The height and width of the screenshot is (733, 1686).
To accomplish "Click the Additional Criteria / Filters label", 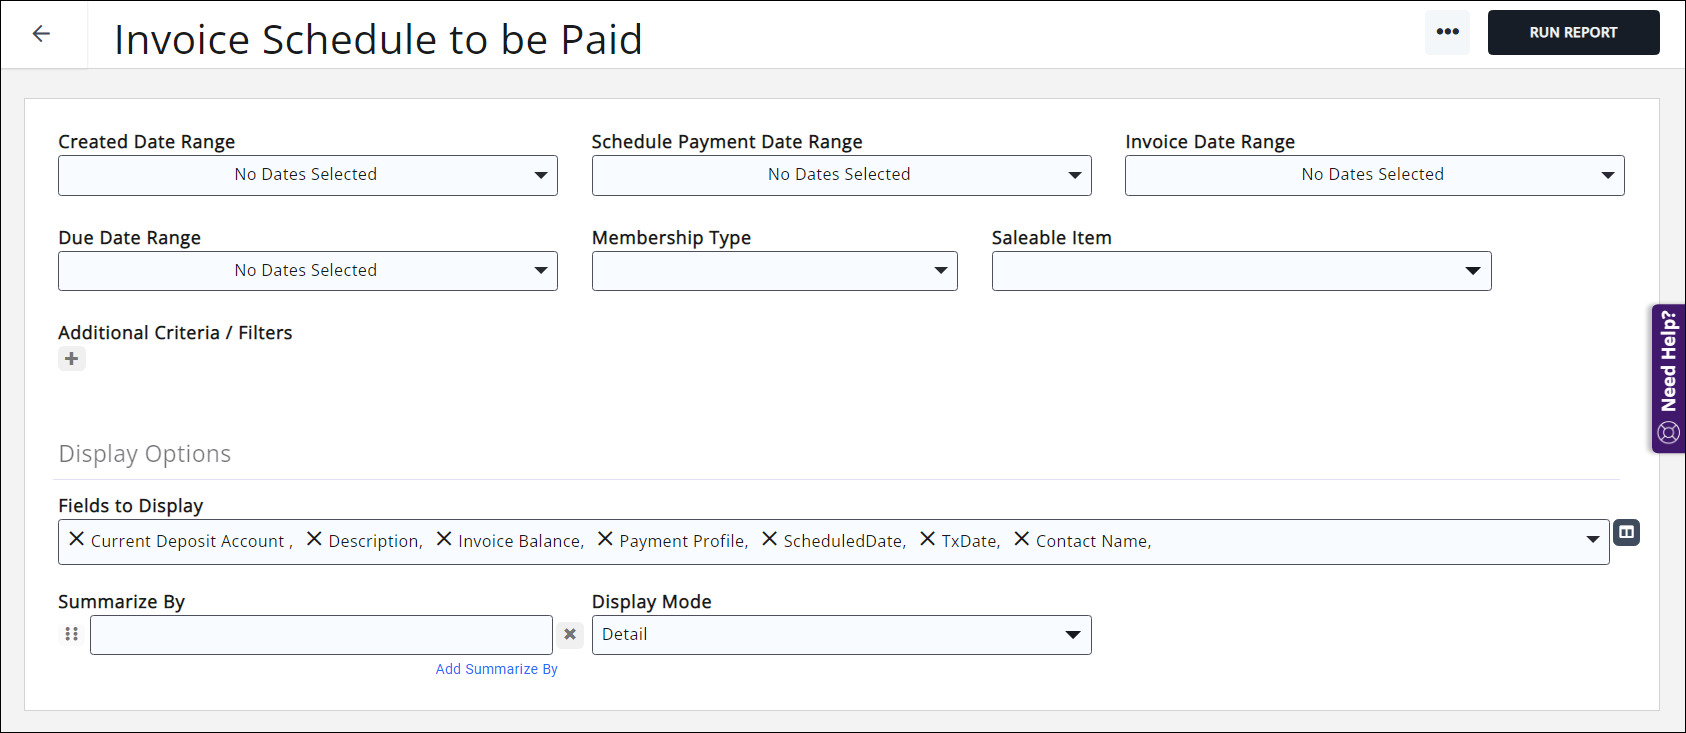I will (175, 333).
